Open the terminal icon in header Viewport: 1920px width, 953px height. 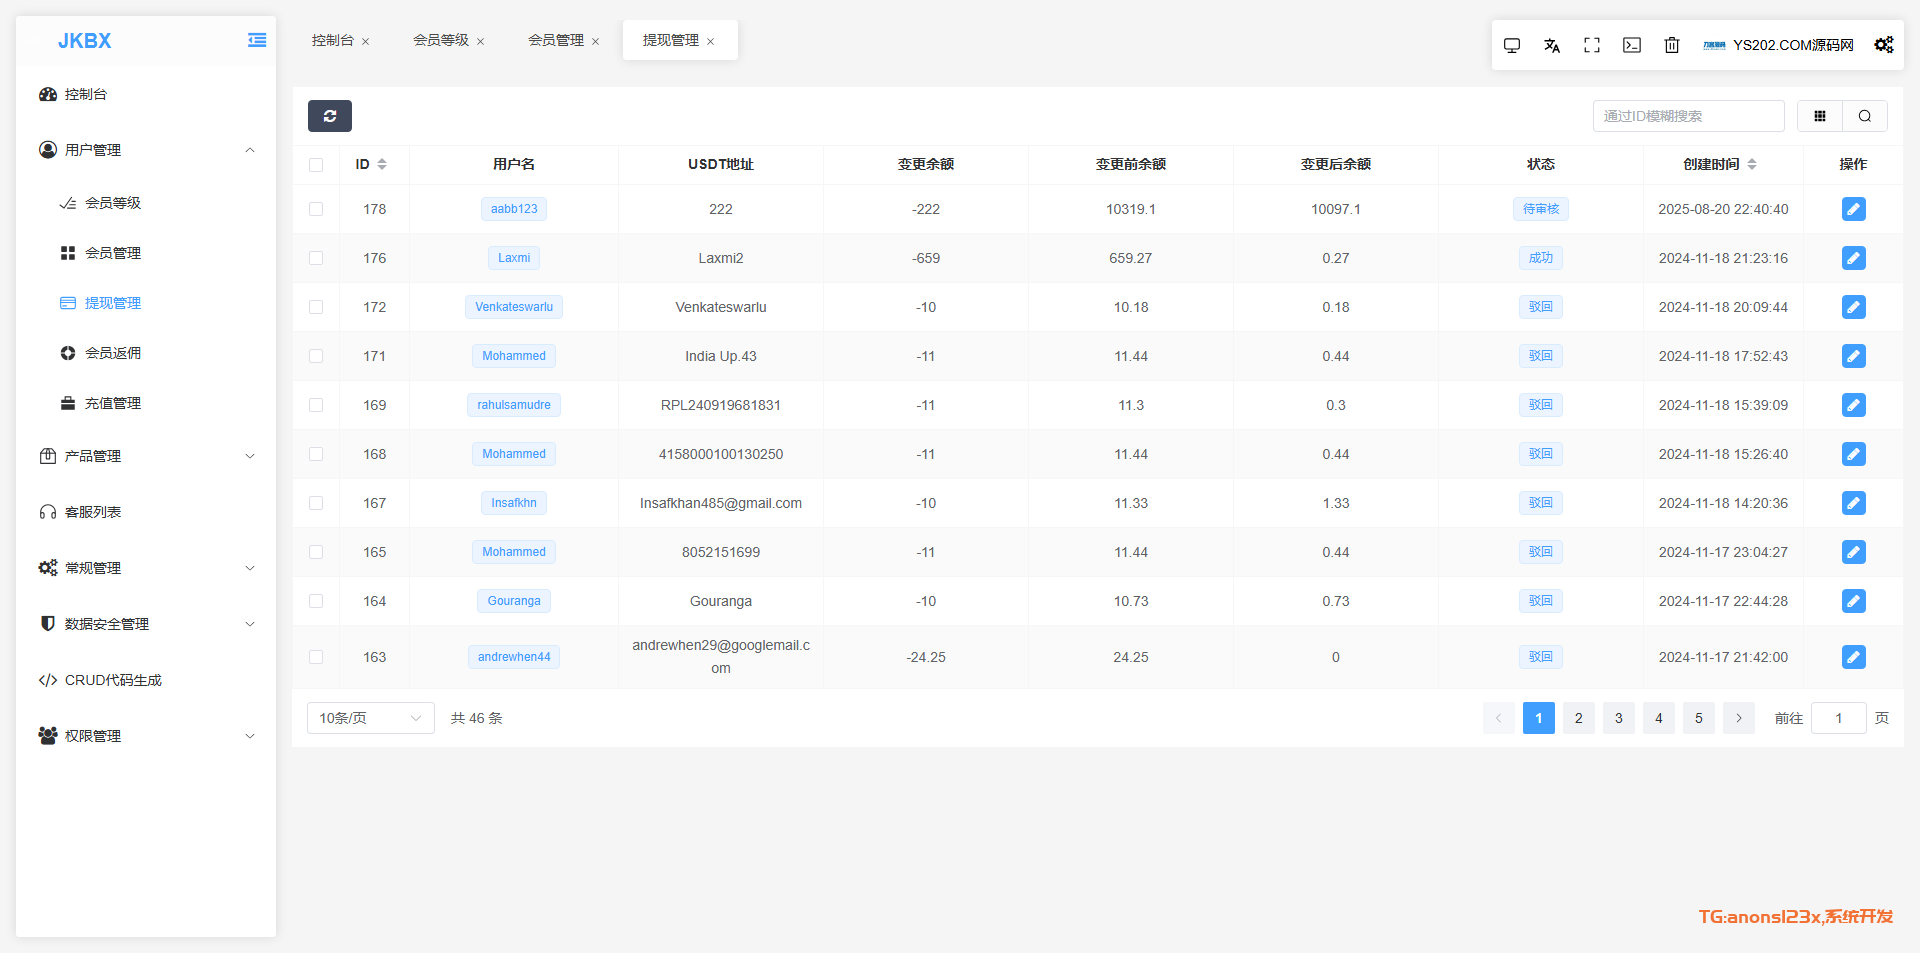(1631, 45)
